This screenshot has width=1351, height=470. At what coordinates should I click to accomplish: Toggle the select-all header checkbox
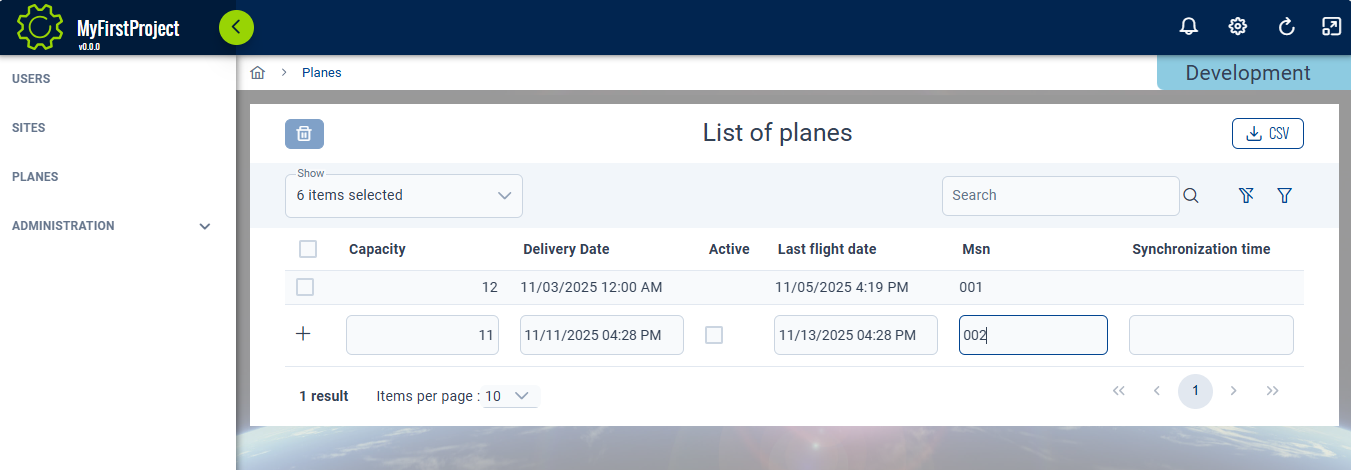[x=308, y=249]
